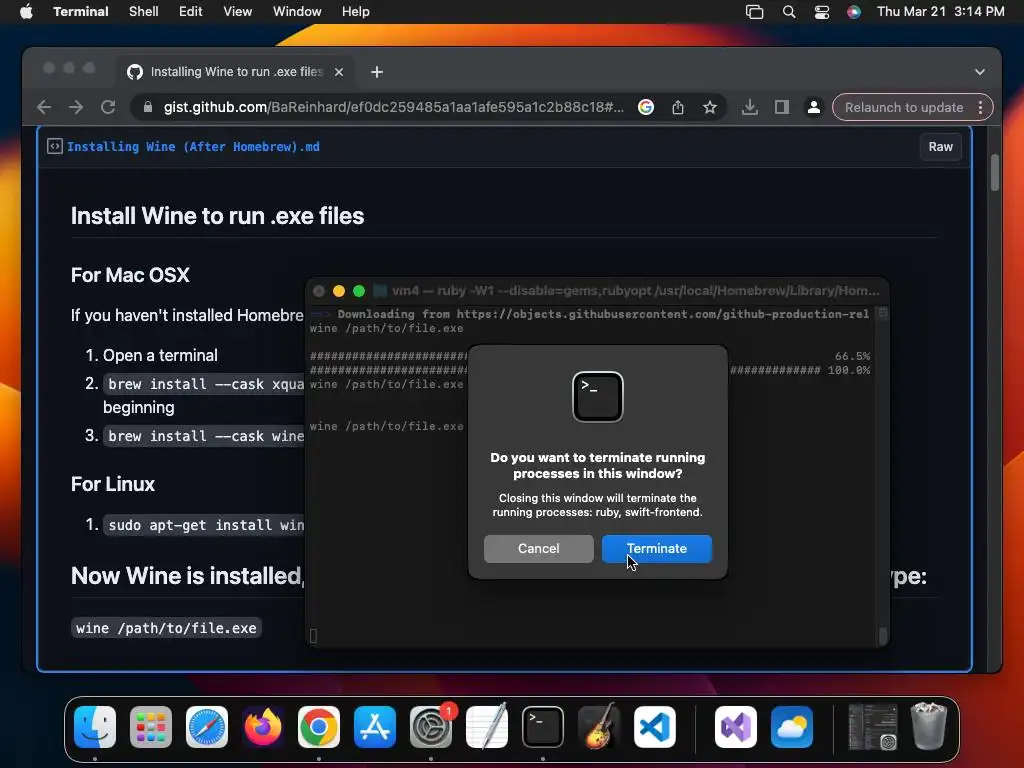Click the 'For Linux' heading
This screenshot has height=768, width=1024.
click(113, 485)
